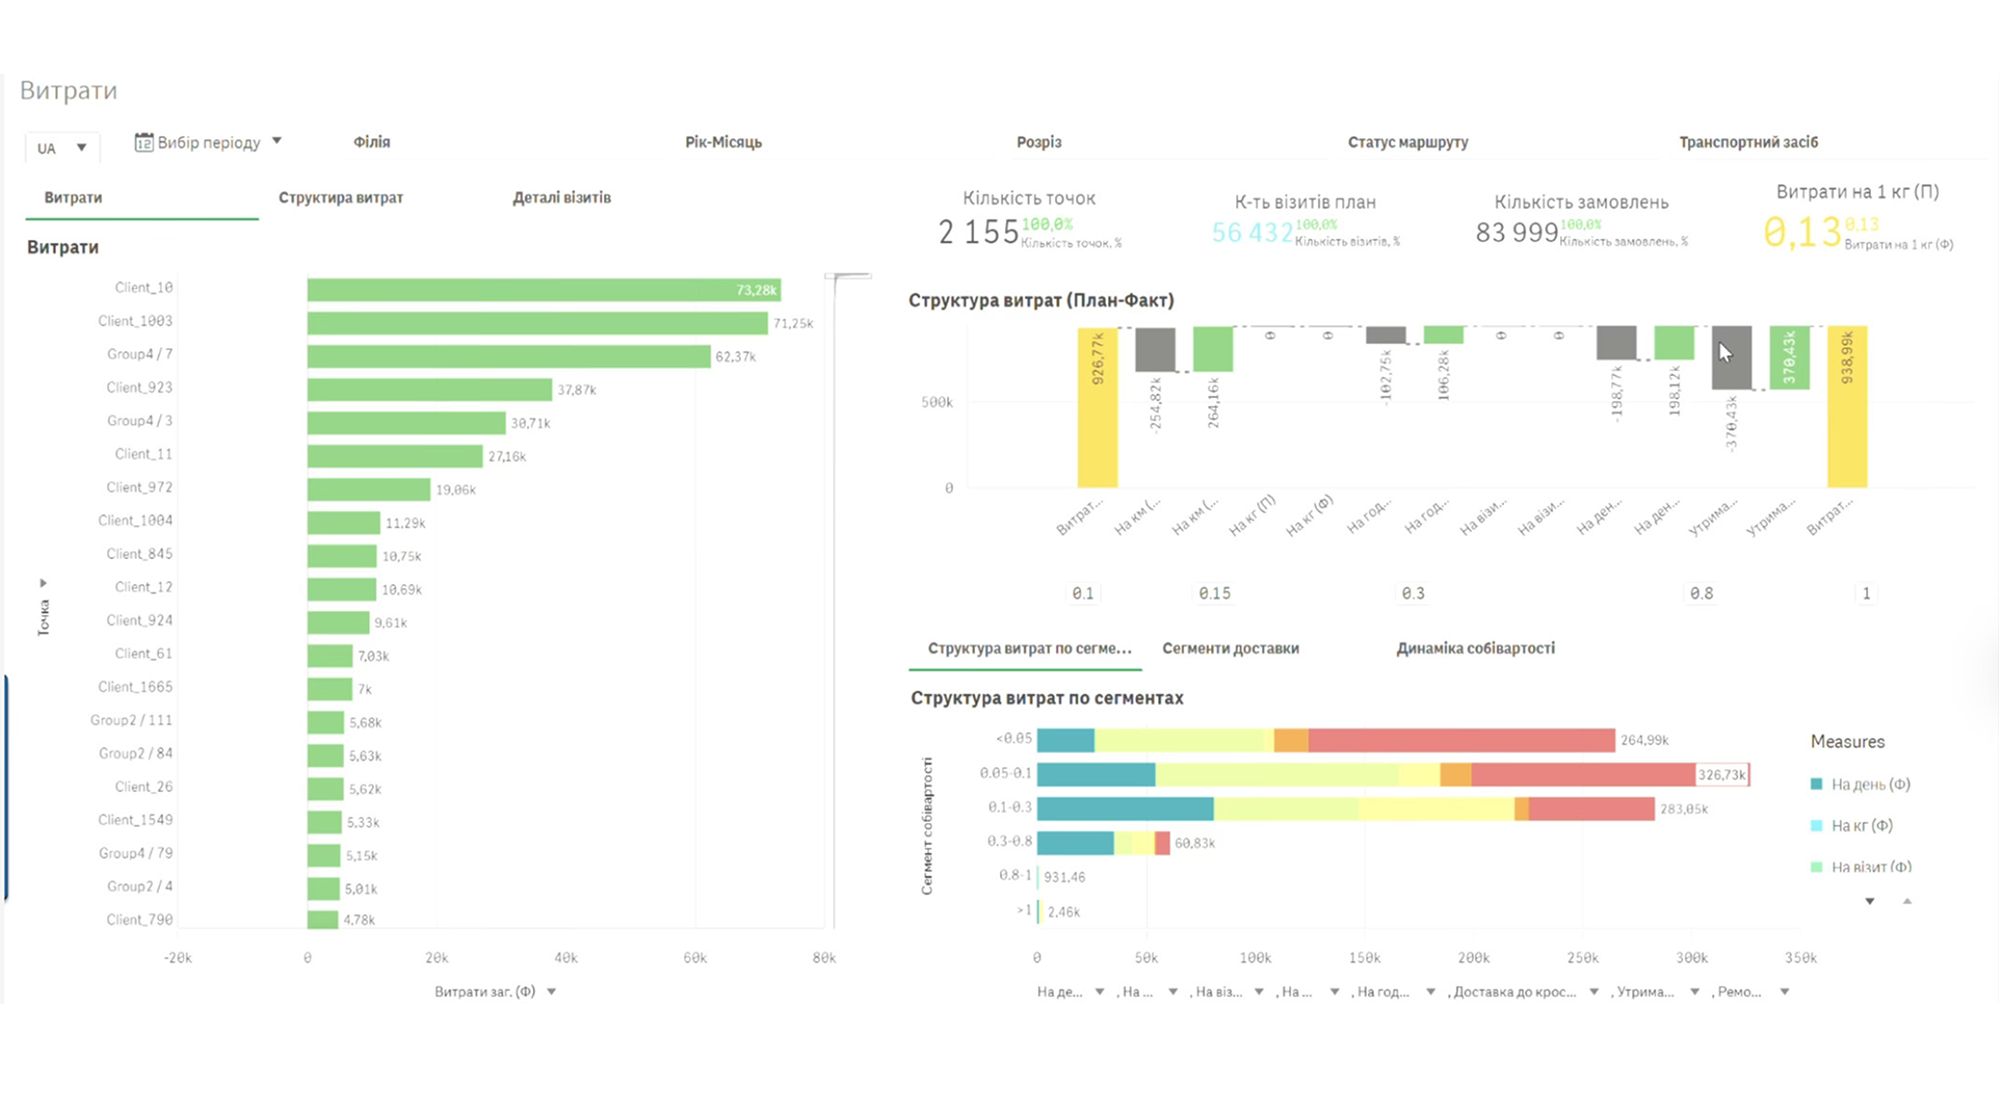Open the Динаміка собівартості tab

1475,649
